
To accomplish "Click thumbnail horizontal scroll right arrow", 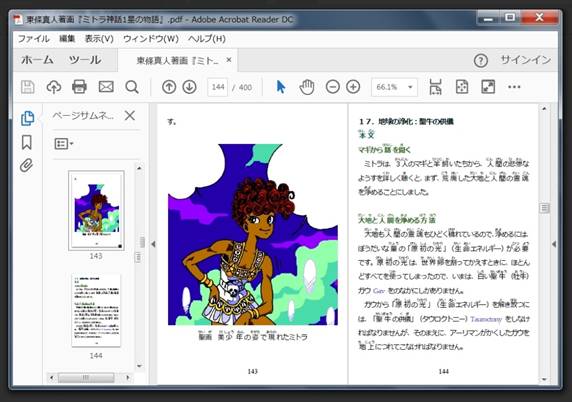I will tap(128, 378).
